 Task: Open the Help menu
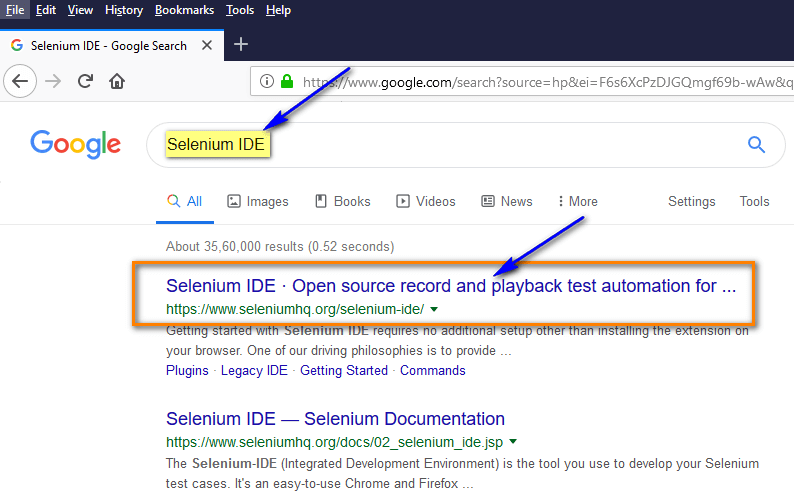pyautogui.click(x=278, y=10)
